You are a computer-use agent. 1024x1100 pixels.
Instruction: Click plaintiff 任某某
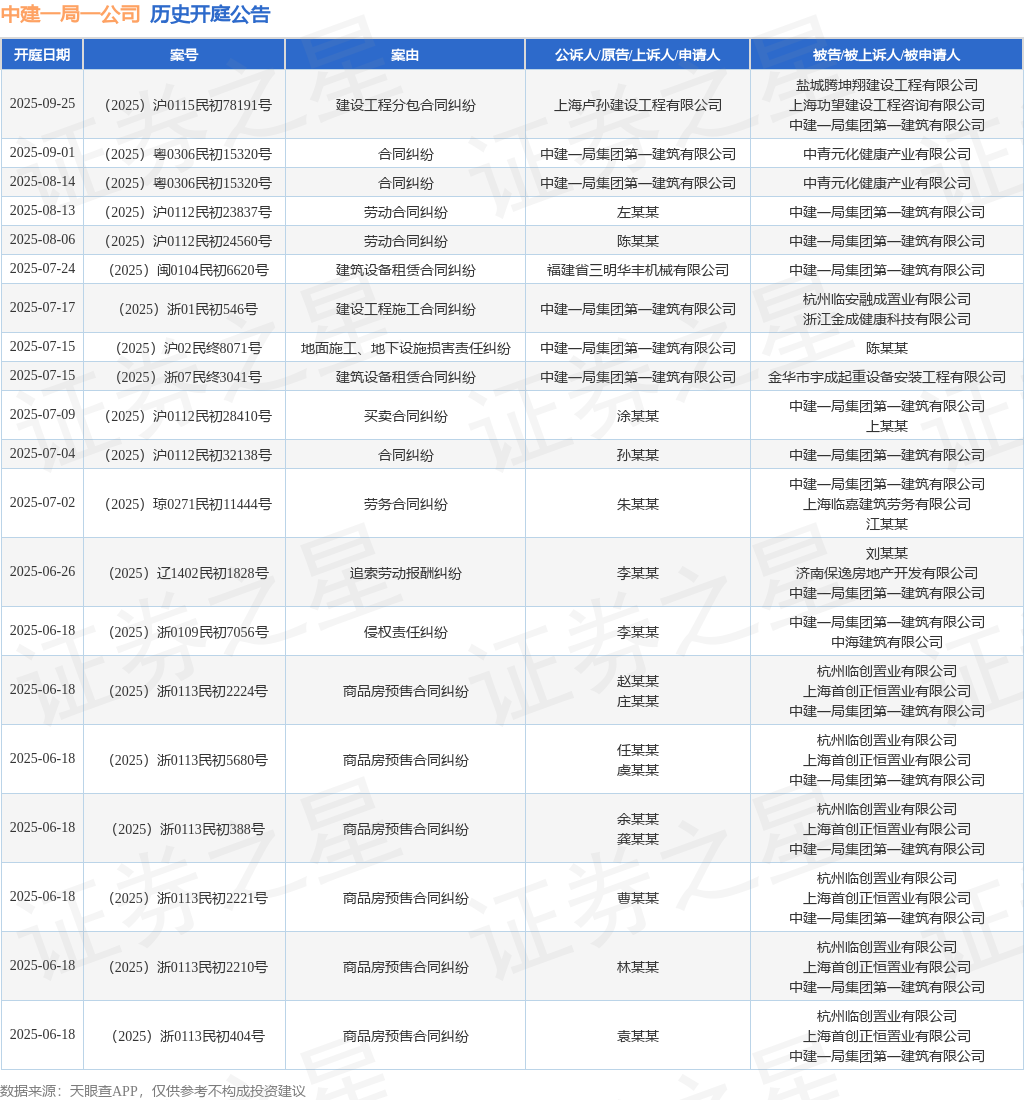tap(638, 750)
